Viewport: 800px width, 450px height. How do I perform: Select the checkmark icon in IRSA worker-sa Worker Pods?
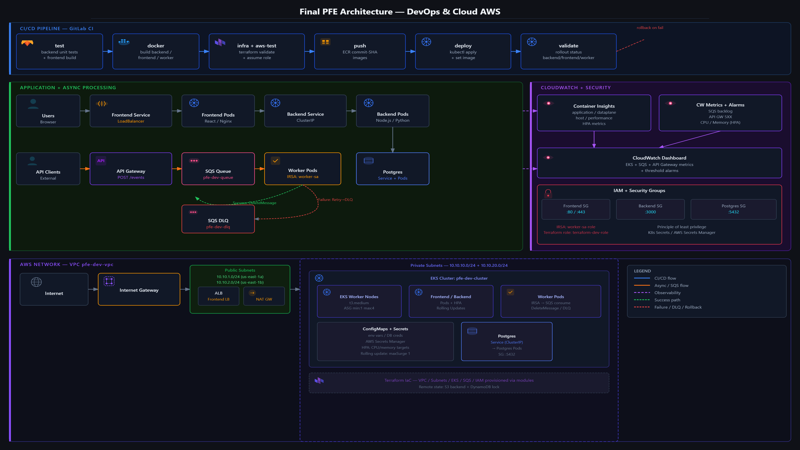click(275, 161)
